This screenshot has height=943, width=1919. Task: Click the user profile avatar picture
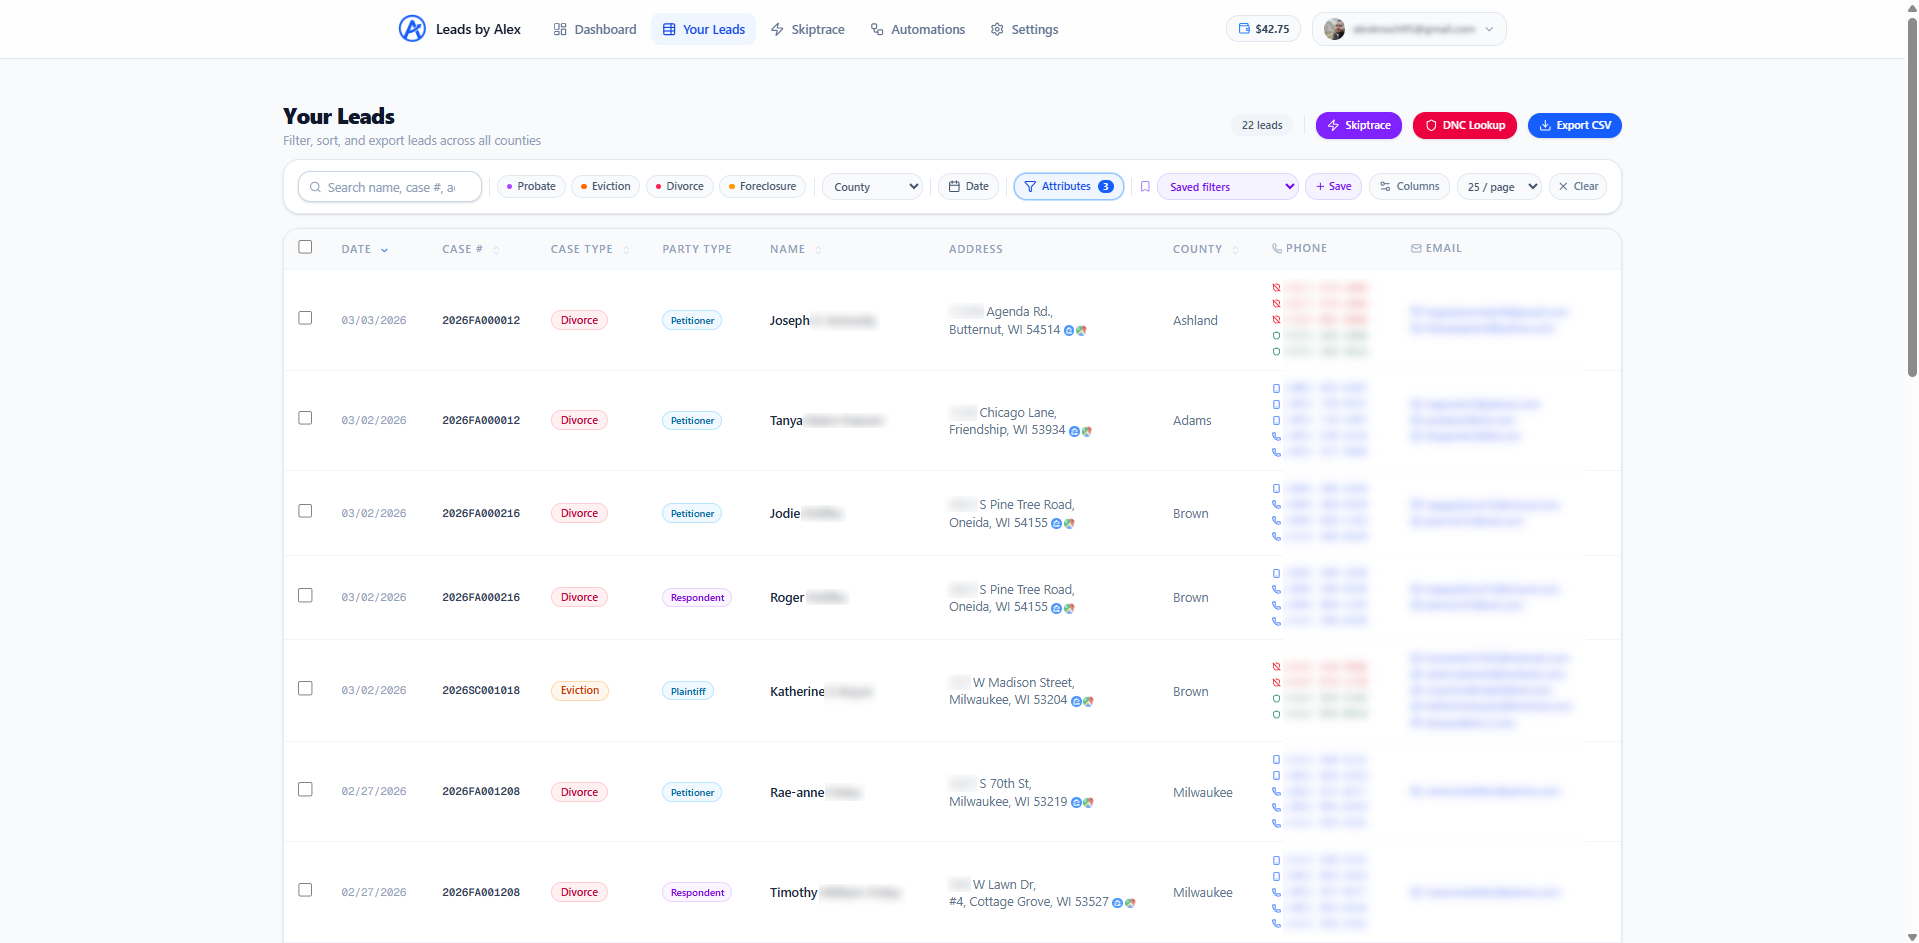1334,29
